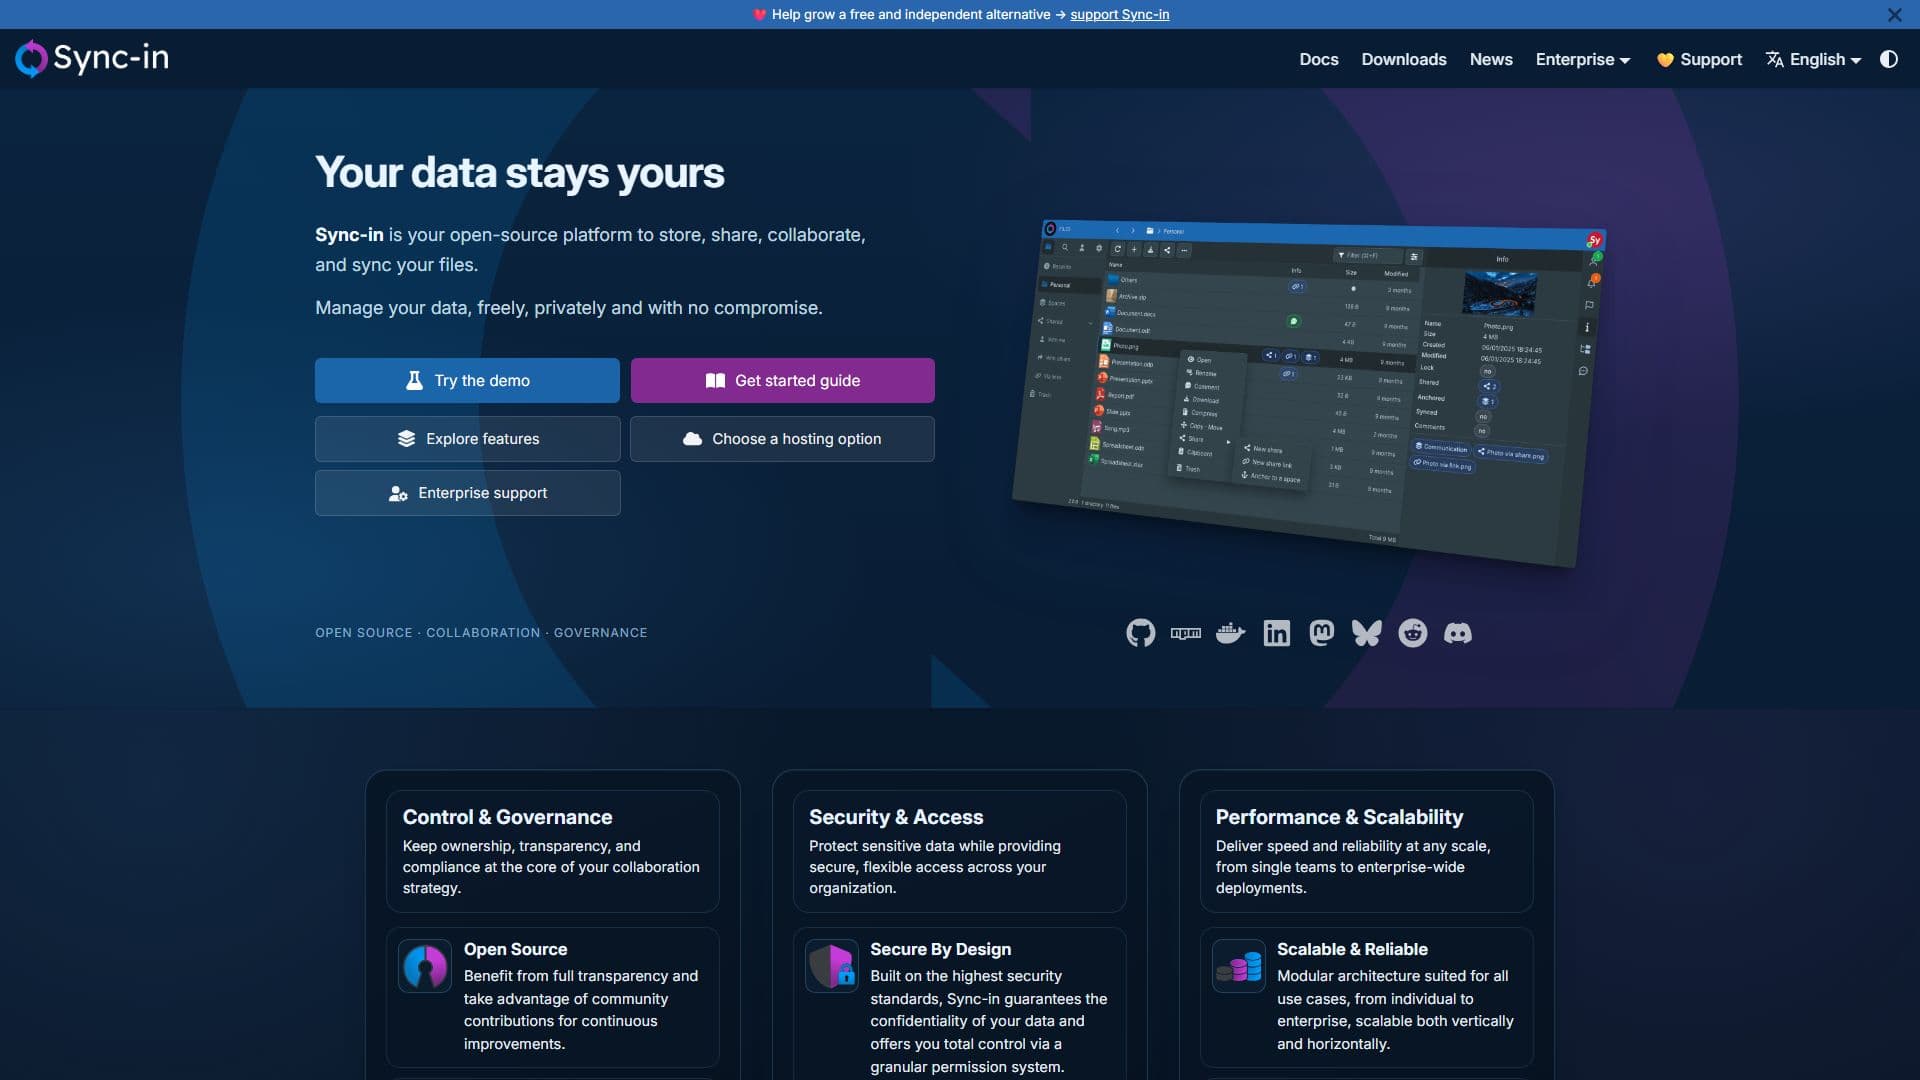Screen dimensions: 1920x1080
Task: Click the Secure By Design shield icon
Action: 832,966
